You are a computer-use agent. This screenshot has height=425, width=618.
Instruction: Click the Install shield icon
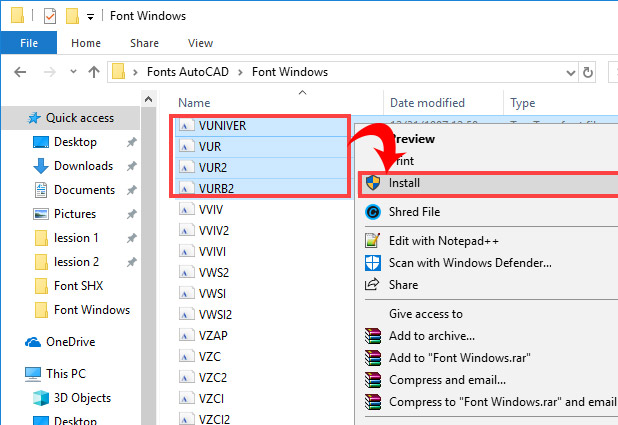pos(373,183)
